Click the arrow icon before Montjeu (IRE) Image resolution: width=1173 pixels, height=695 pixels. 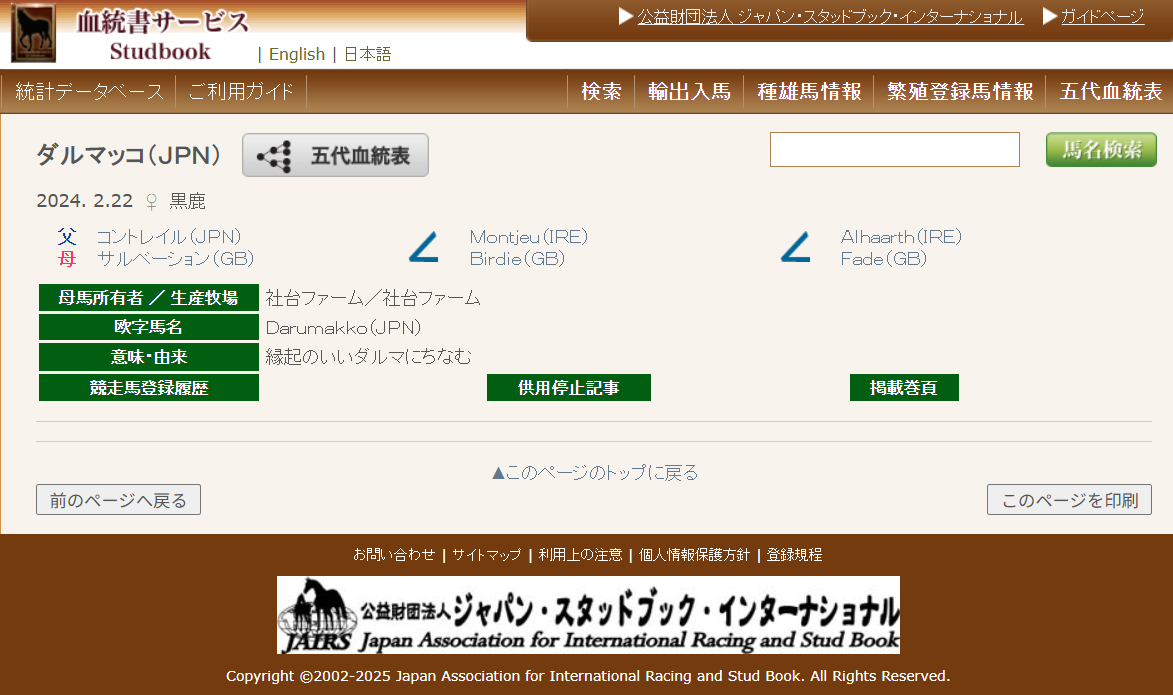point(423,248)
